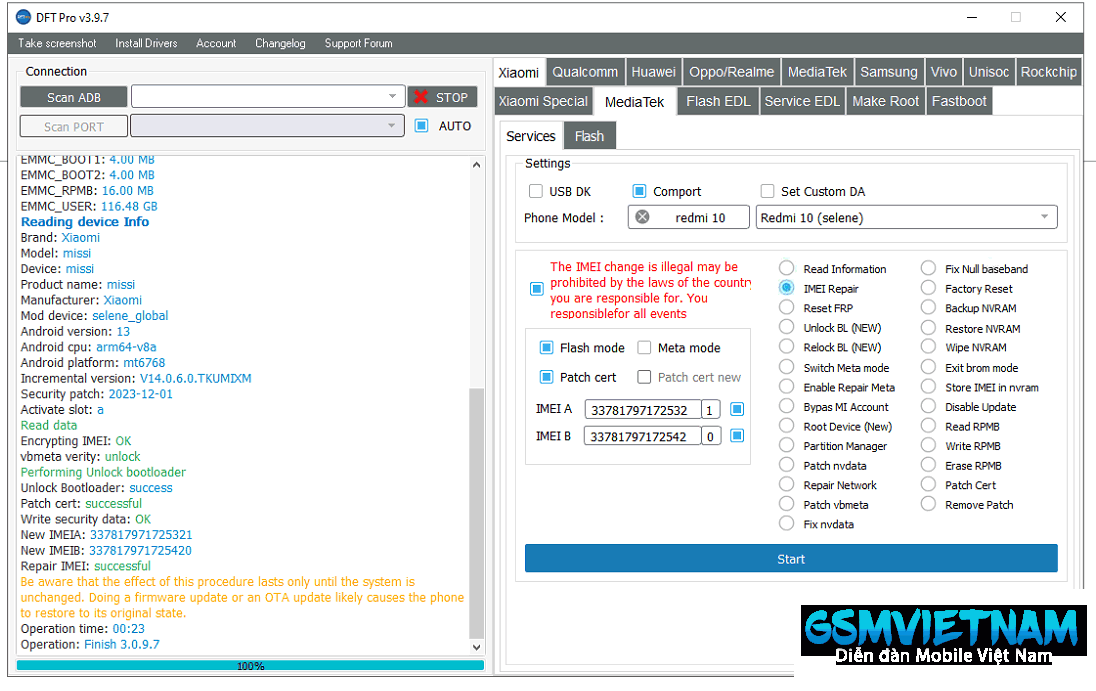
Task: Toggle IMEI legal warning checkbox
Action: coord(537,289)
